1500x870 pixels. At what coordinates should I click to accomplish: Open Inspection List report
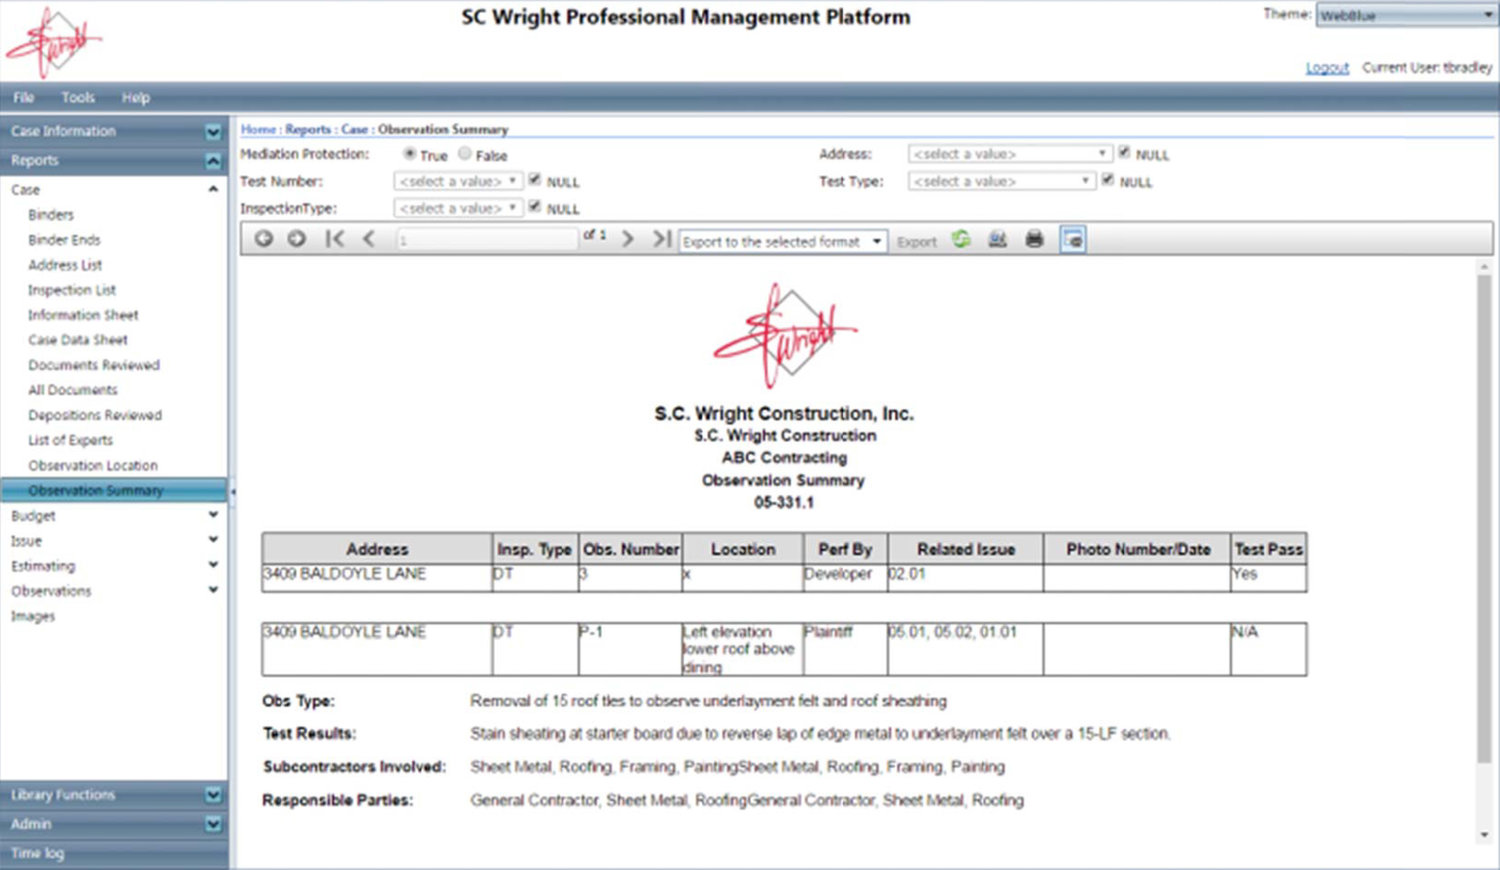pos(72,290)
